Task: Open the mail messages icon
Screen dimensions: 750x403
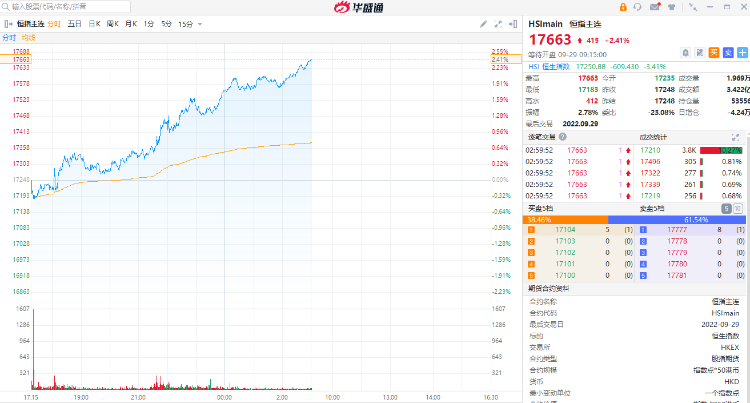Action: 653,7
